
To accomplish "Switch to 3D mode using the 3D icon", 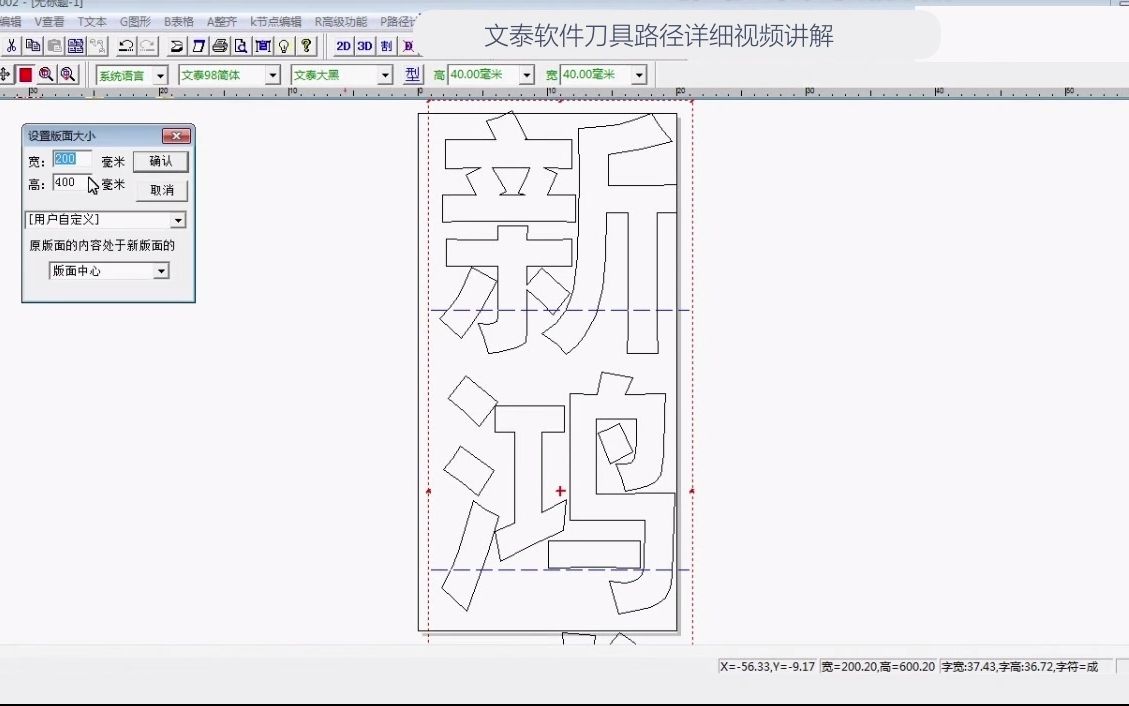I will tap(362, 45).
